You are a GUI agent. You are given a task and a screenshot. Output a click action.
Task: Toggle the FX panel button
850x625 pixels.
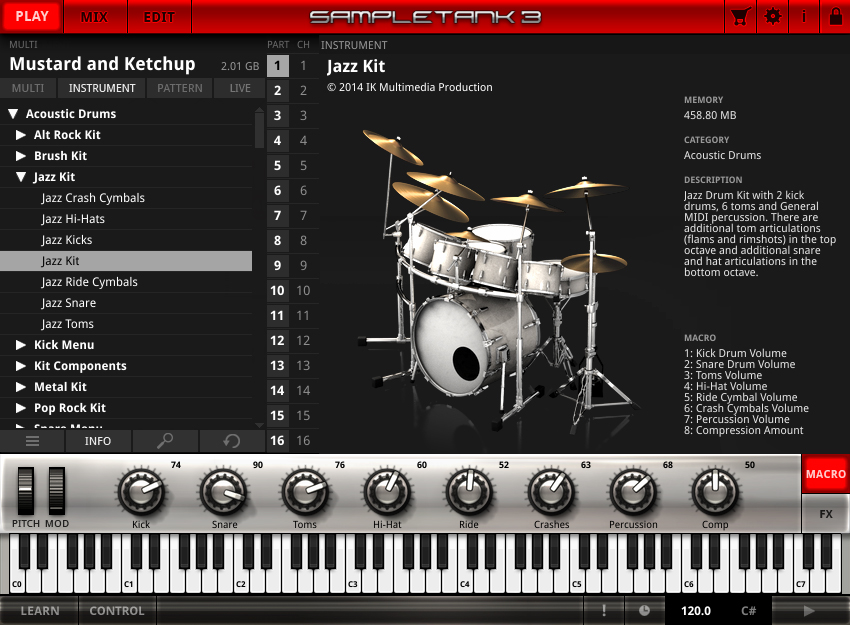(826, 513)
